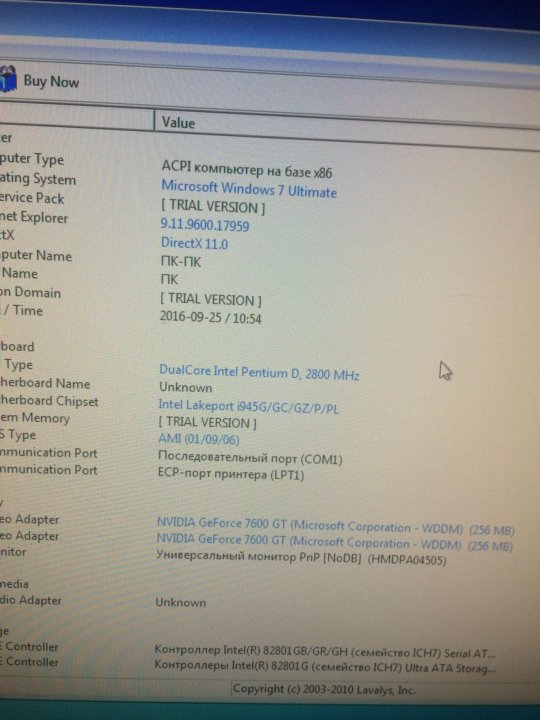Select the Intel 82801GB/GR/GH Serial ATA controller value
This screenshot has width=540, height=720.
[325, 652]
